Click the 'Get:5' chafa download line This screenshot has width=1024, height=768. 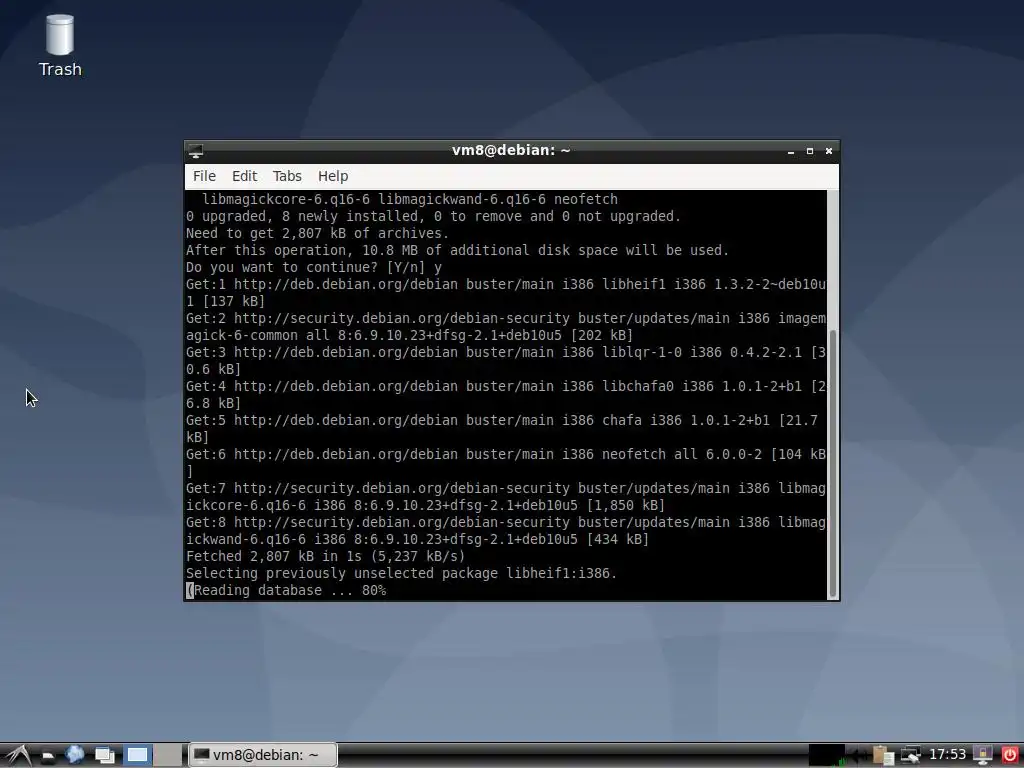(x=502, y=421)
